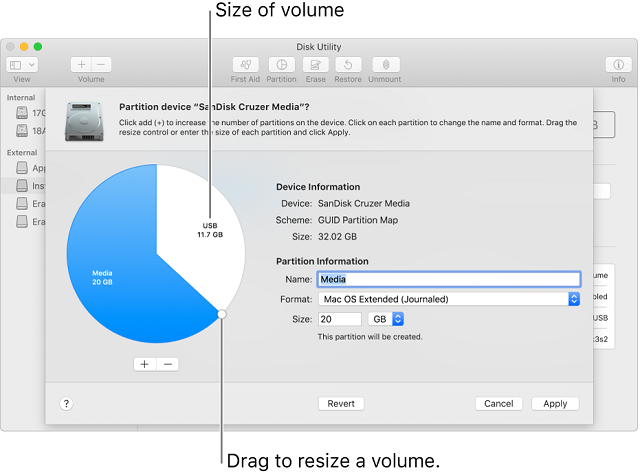Click the Size value 32.02 GB

point(338,237)
